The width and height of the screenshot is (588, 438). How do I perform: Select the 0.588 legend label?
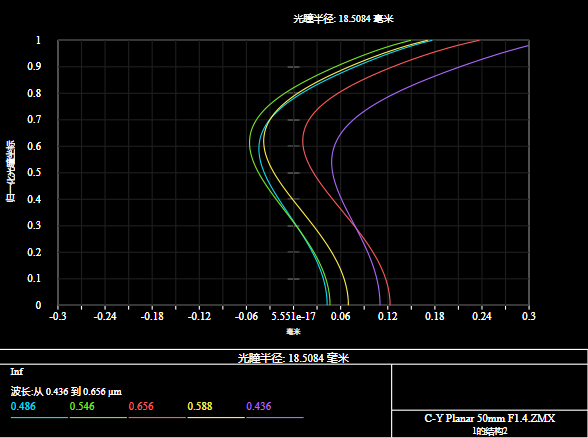(200, 406)
